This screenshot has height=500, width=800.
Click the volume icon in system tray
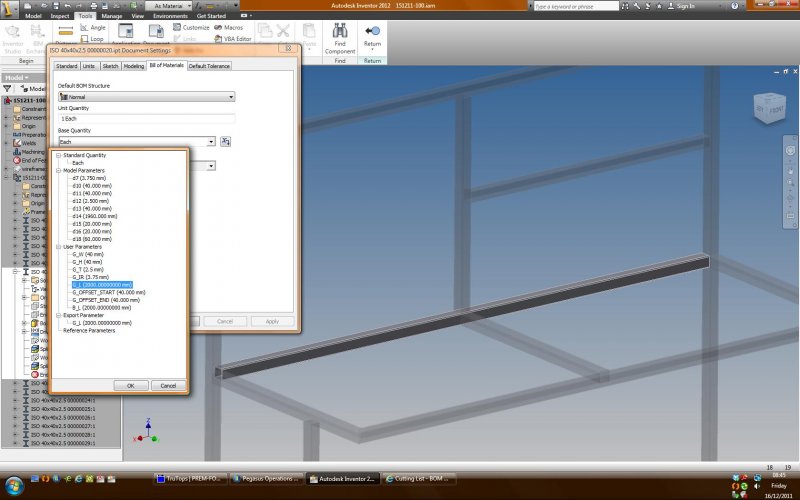[757, 486]
